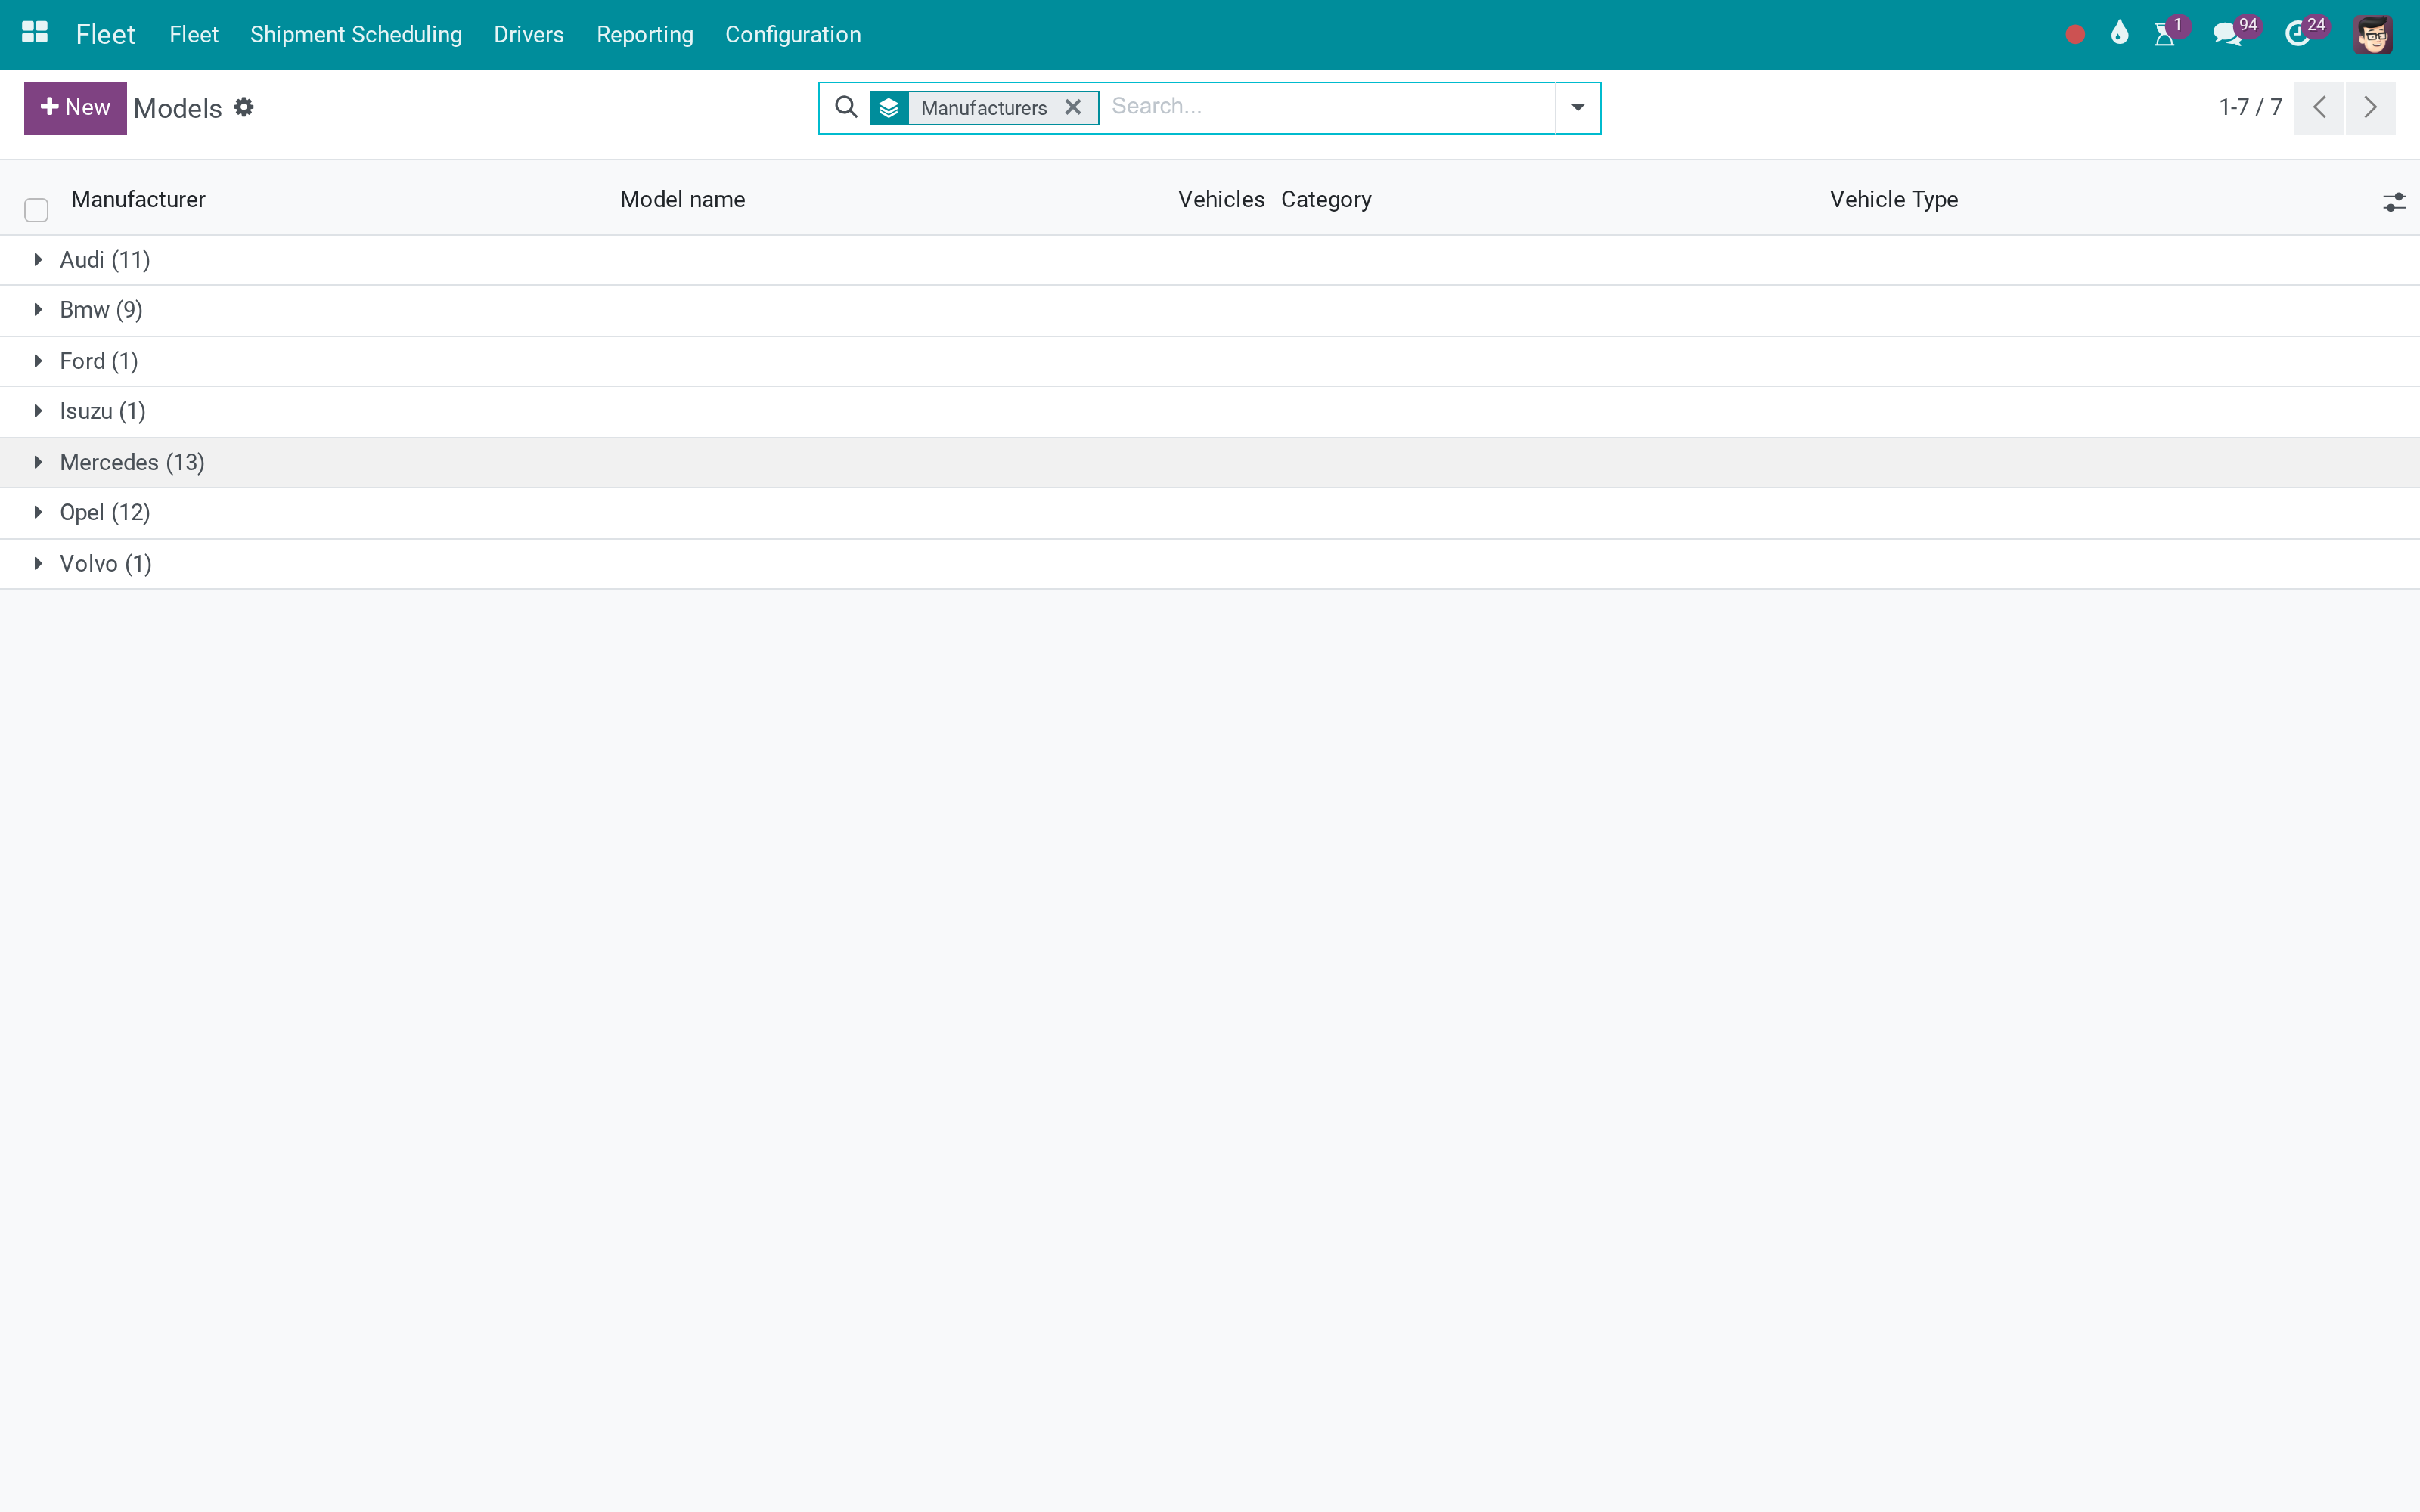Screen dimensions: 2420x1512
Task: Expand the Bmw (9) group
Action: 1210,310
